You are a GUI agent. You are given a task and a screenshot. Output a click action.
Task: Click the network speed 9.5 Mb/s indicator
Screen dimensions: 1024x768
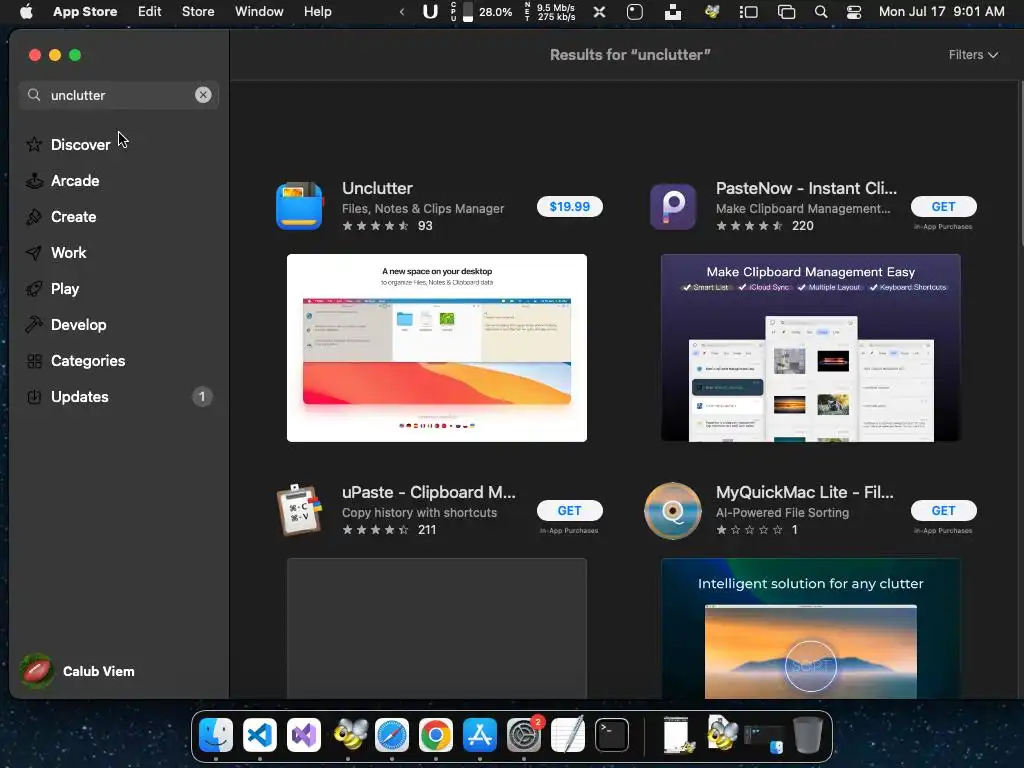(550, 12)
